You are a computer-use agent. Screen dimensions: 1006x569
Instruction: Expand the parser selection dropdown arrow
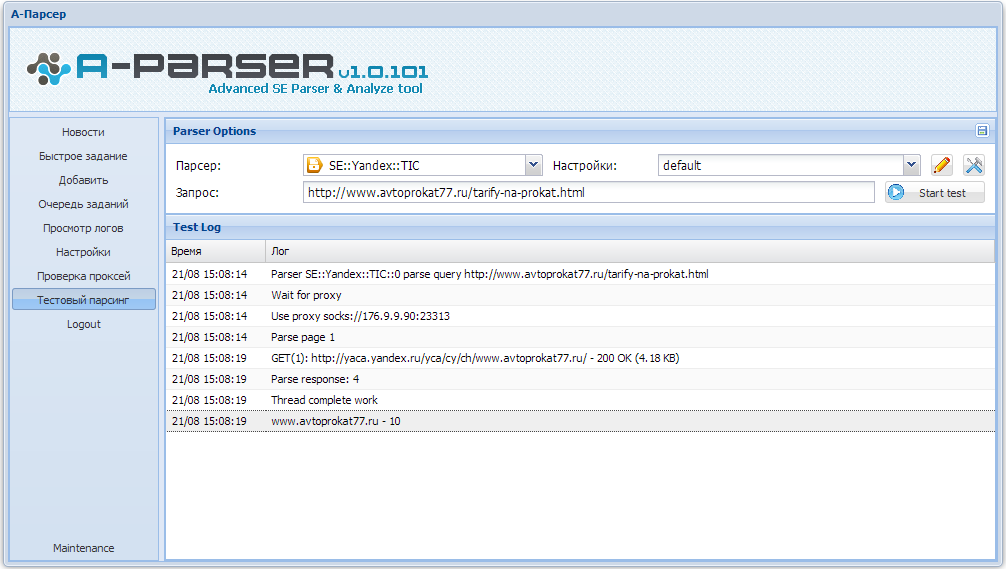click(533, 166)
